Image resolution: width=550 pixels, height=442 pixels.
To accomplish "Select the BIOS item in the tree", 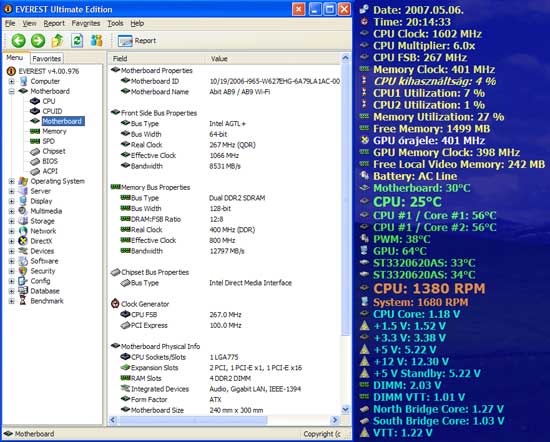I will point(50,161).
